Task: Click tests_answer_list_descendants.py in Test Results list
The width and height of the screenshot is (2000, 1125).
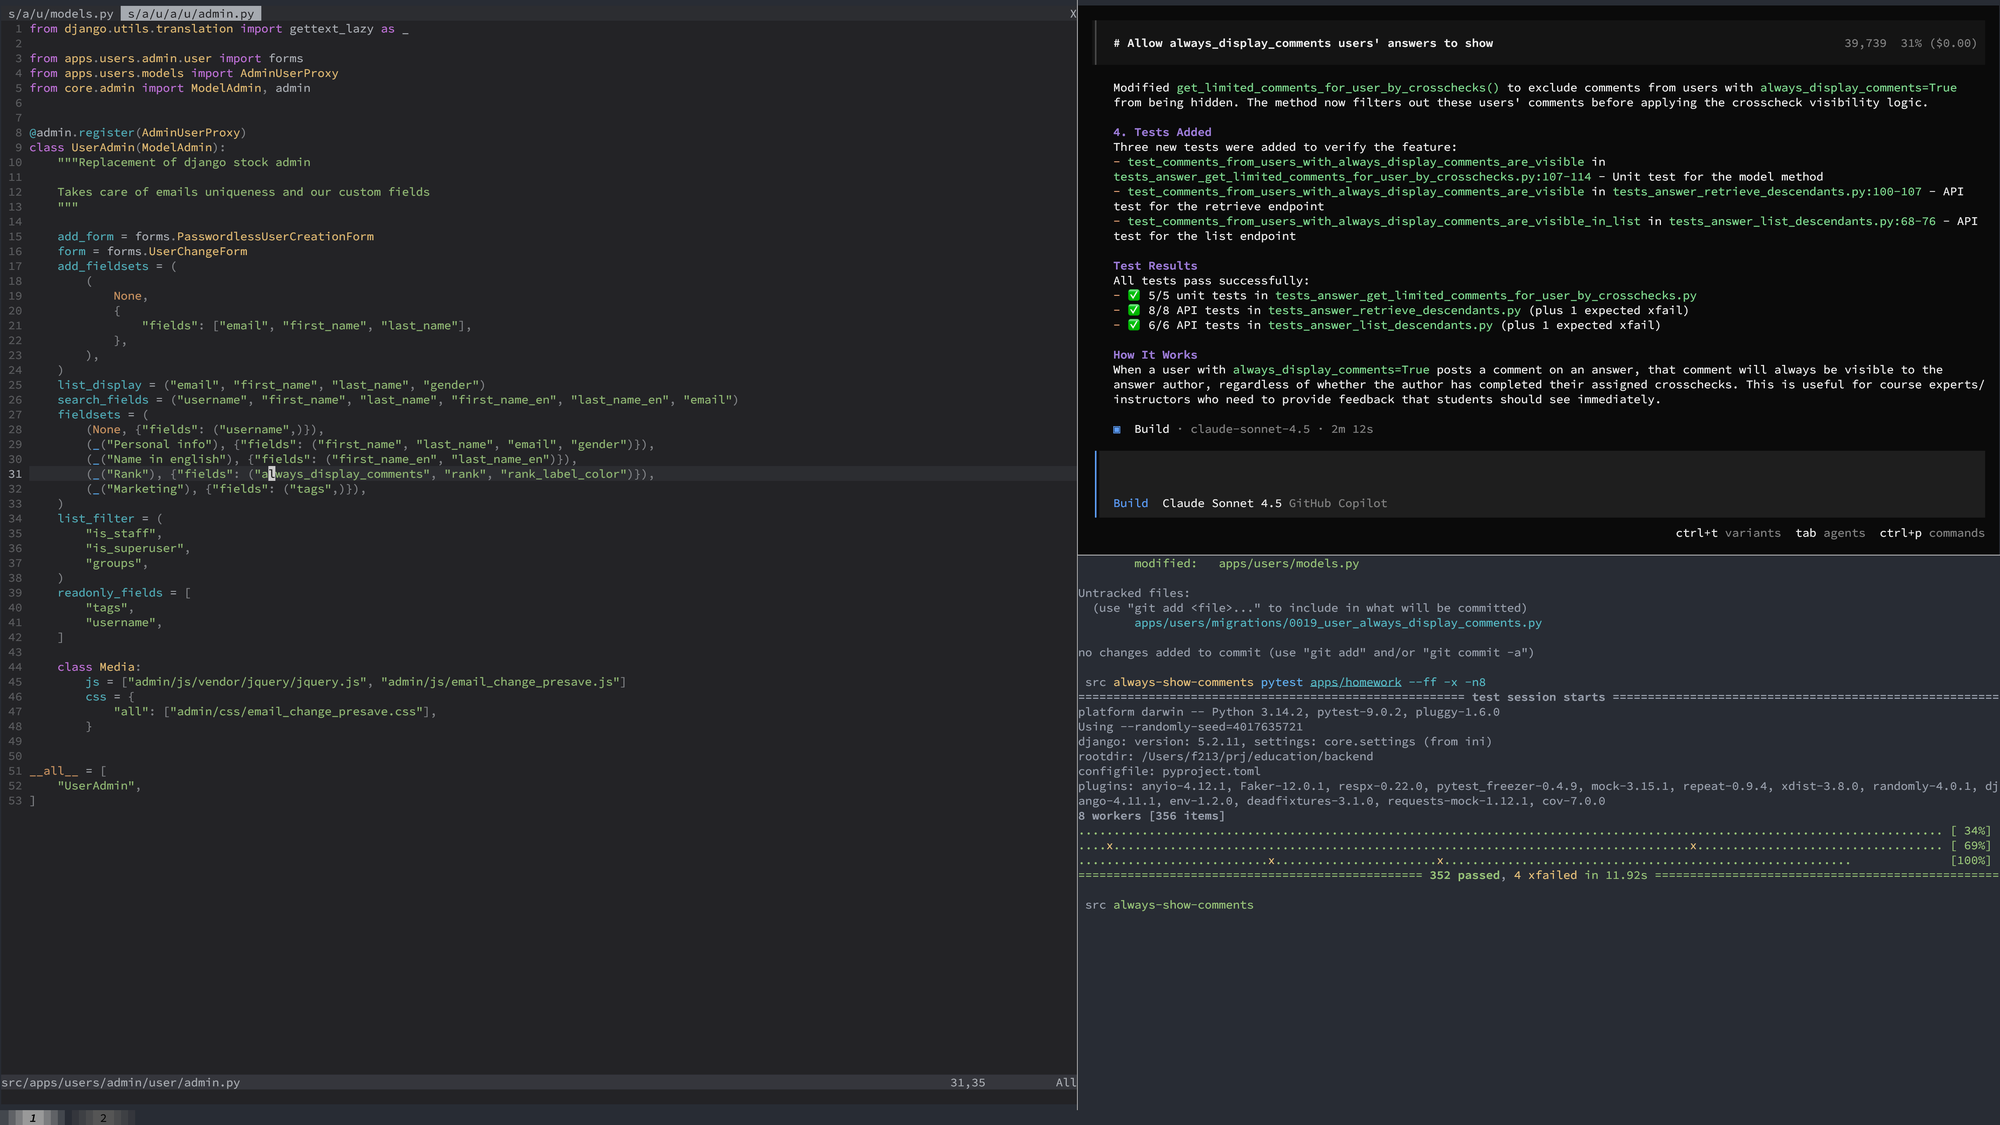Action: tap(1380, 325)
